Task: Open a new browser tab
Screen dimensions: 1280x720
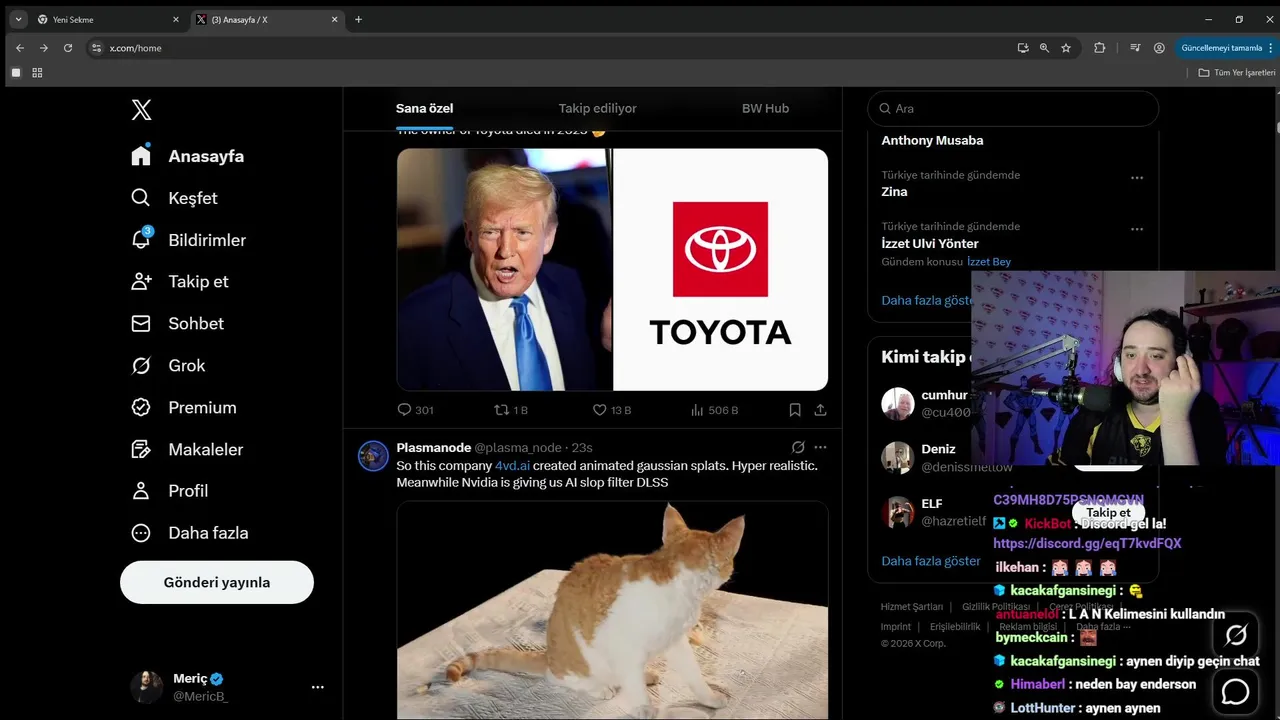Action: point(358,19)
